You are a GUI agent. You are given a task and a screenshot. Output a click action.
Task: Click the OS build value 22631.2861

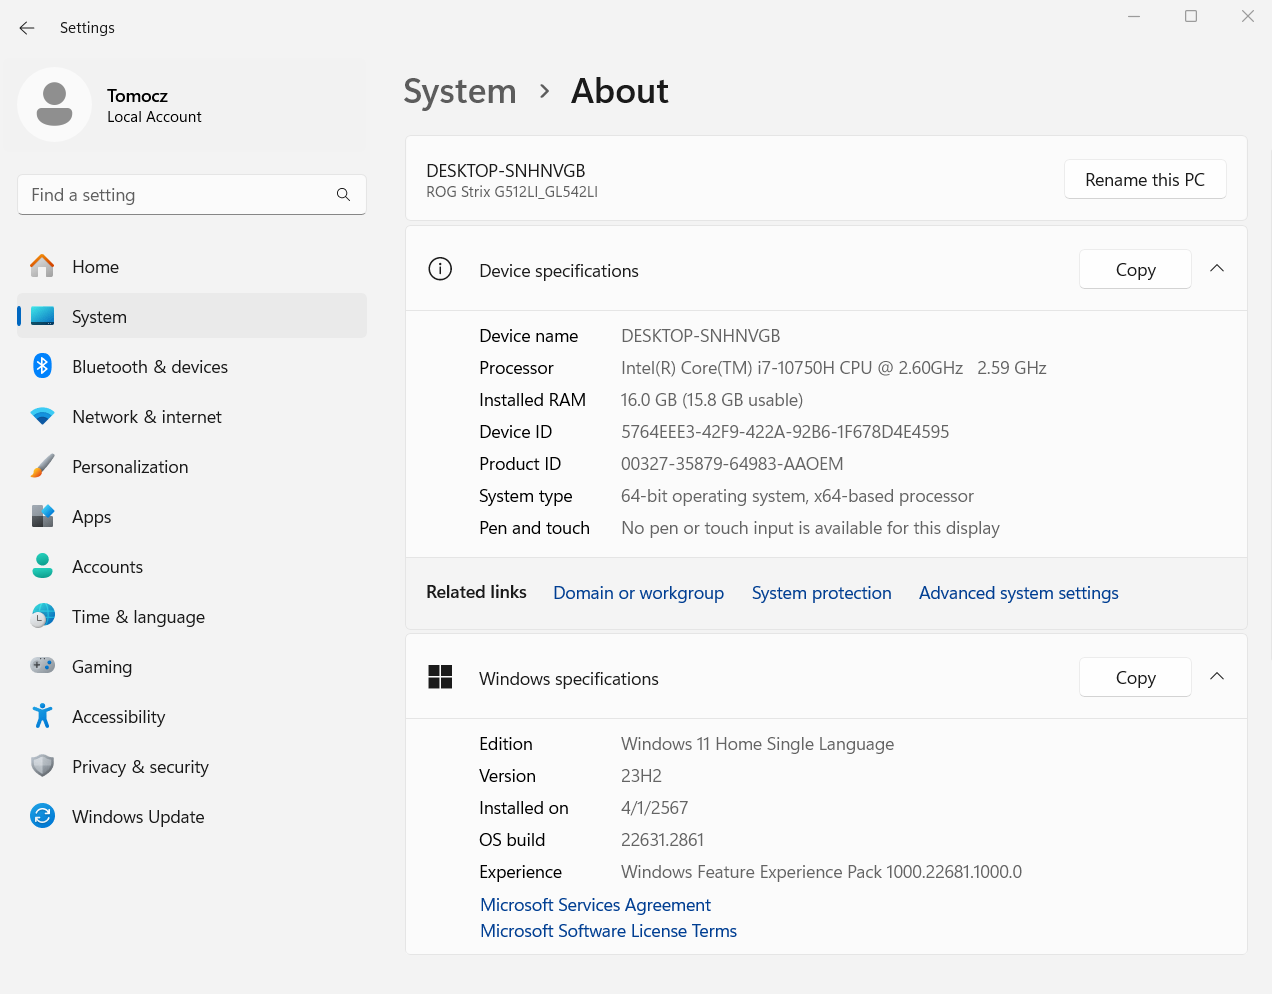pos(662,840)
